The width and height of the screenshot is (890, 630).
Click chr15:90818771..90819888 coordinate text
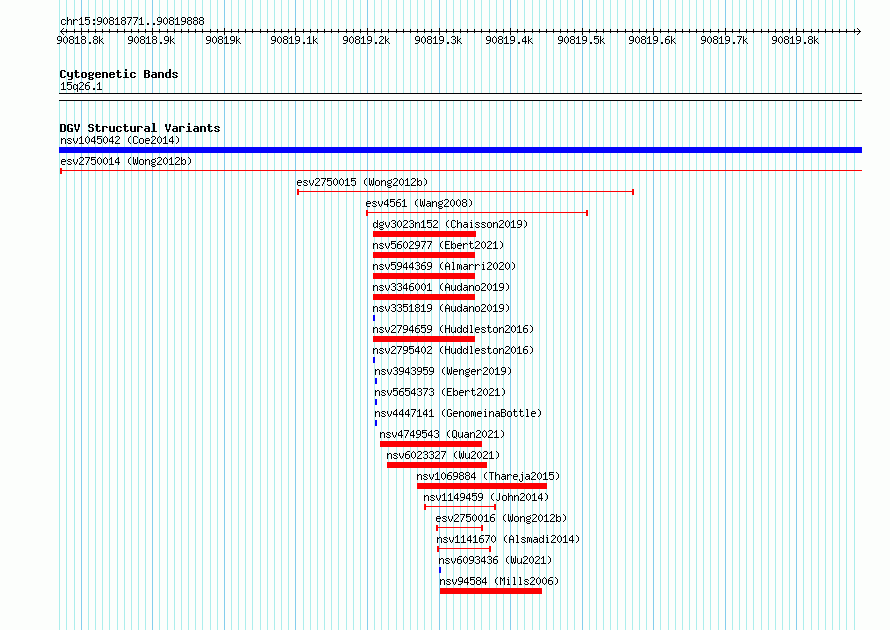(x=132, y=21)
